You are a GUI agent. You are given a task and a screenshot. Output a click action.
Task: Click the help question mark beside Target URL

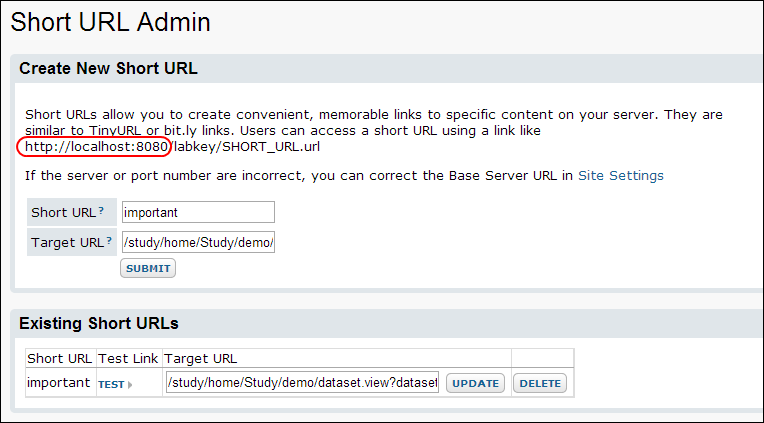coord(109,240)
